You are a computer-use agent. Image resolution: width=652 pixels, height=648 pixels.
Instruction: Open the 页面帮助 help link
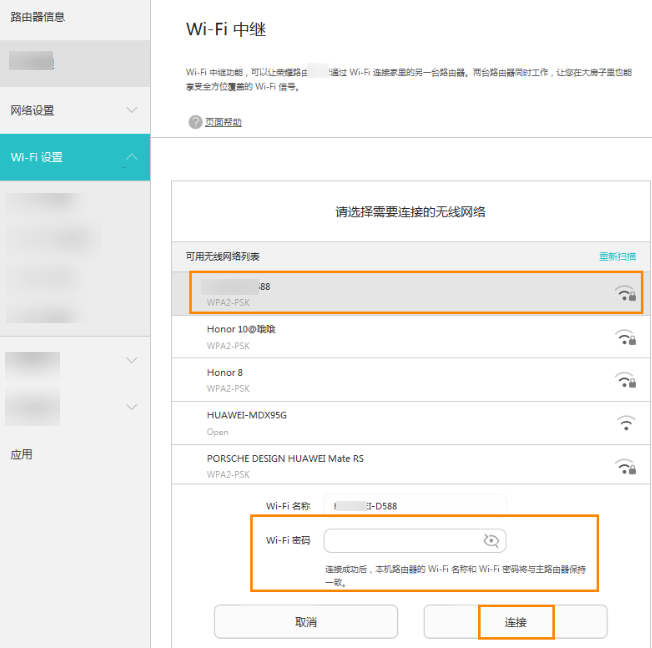point(223,122)
